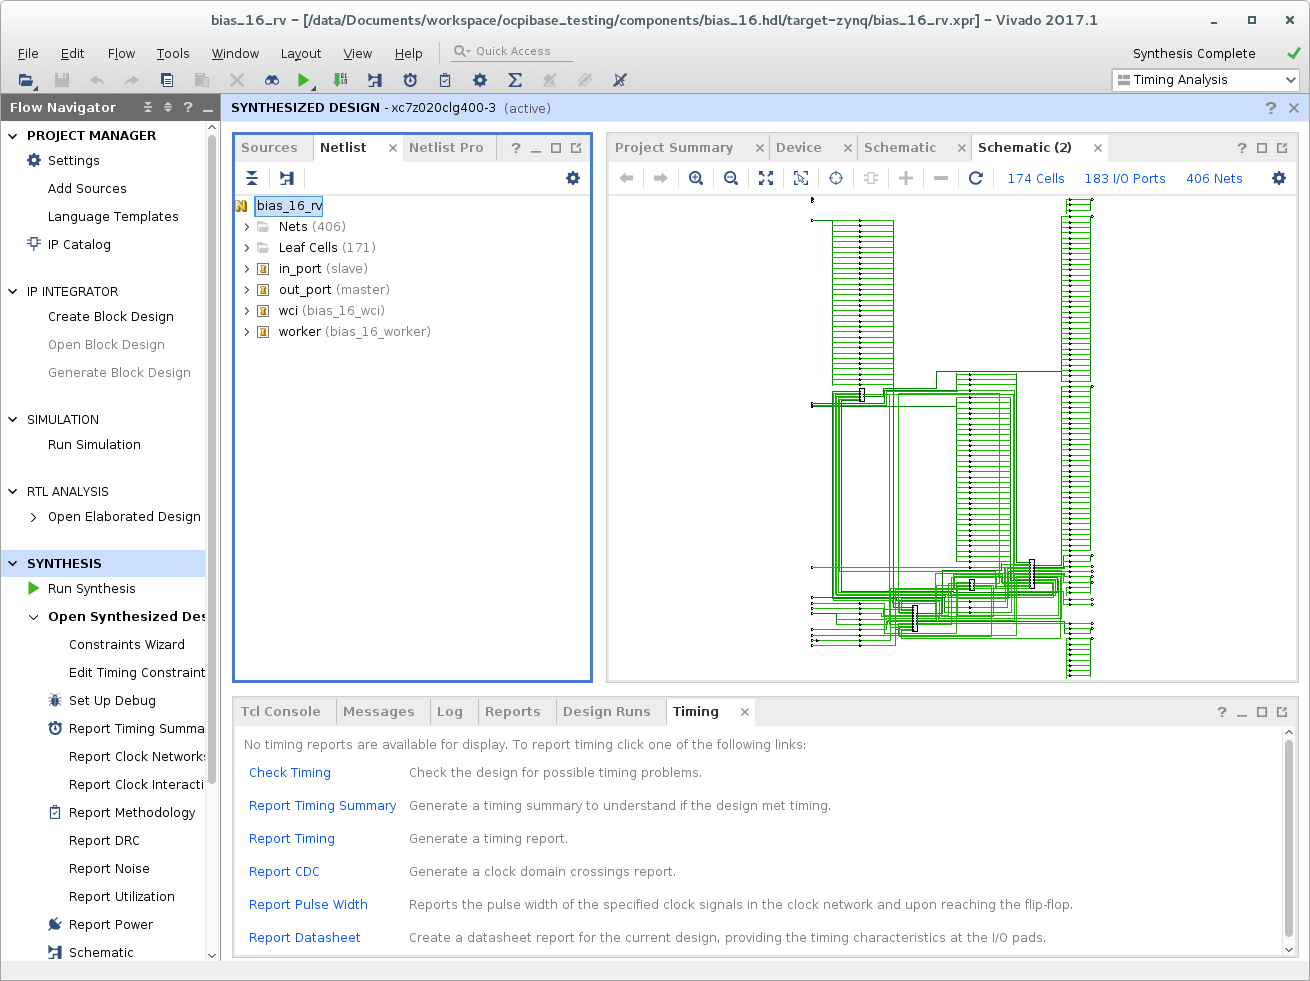Click the green Run toolbar icon
Viewport: 1310px width, 981px height.
[304, 80]
